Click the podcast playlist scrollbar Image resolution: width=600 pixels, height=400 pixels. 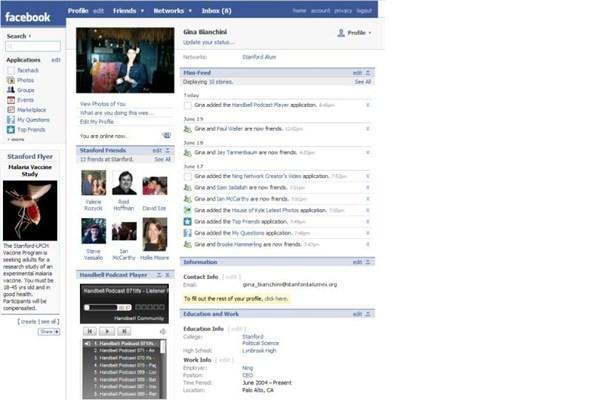(x=163, y=369)
